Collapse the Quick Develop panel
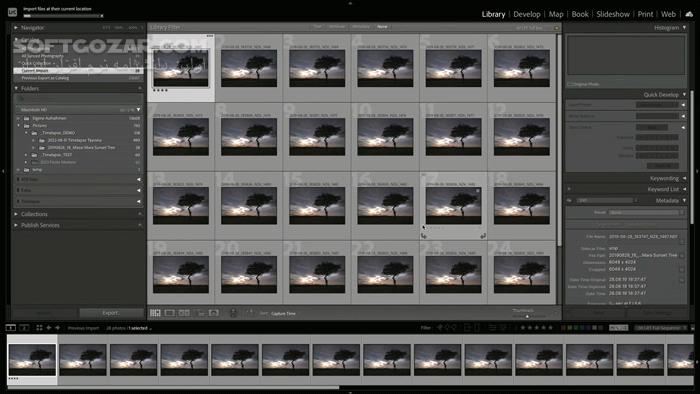Screen dimensions: 700x394 [684, 95]
